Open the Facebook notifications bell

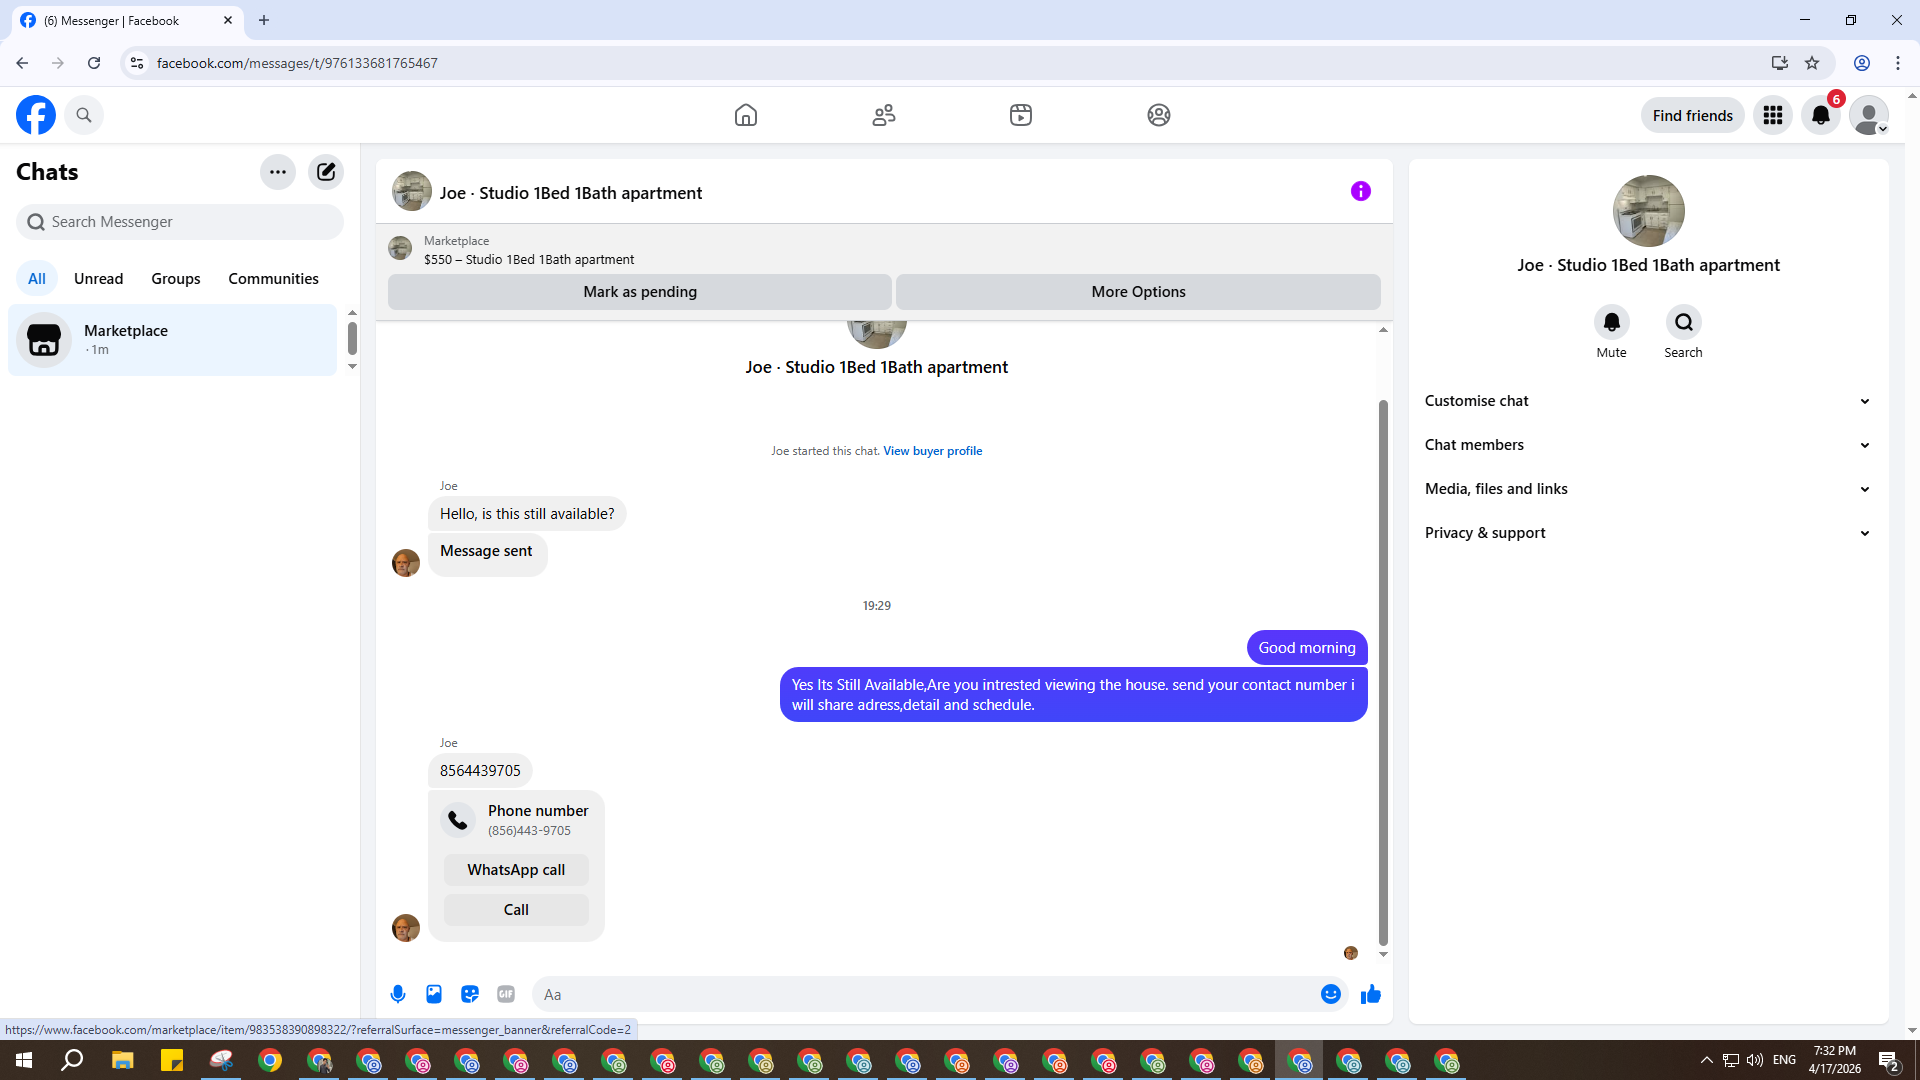point(1821,115)
